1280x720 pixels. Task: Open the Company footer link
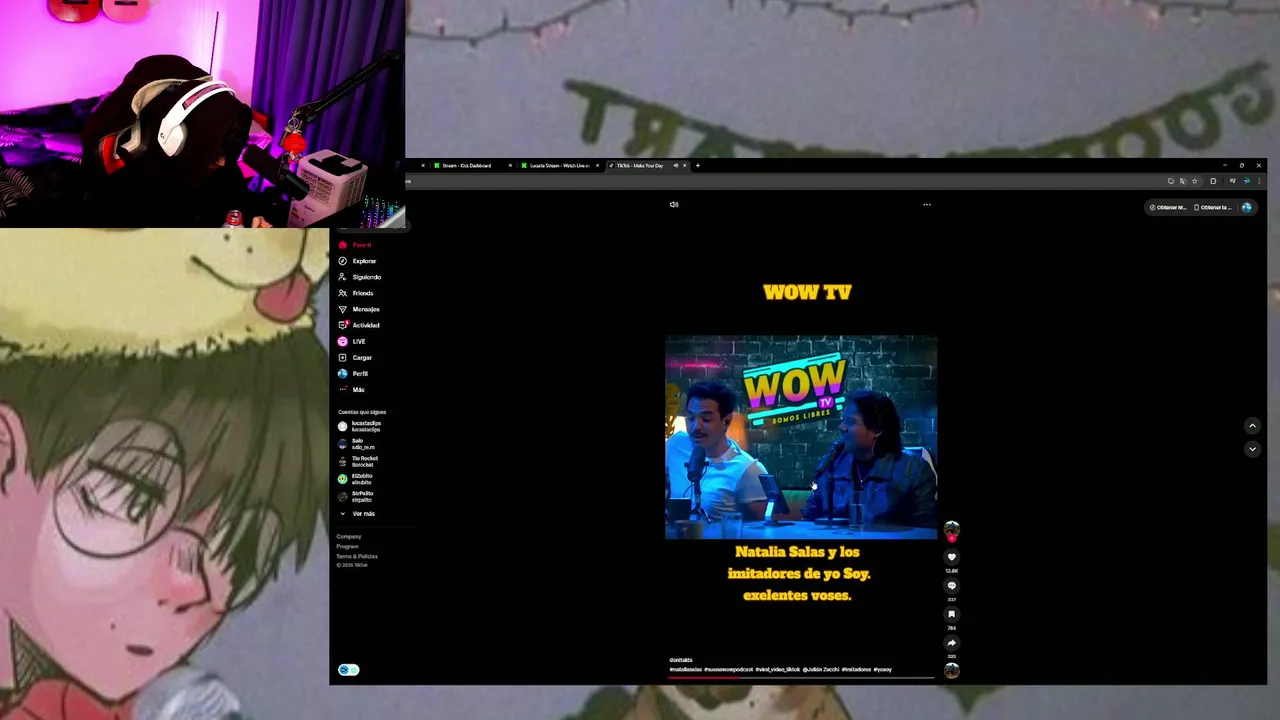[x=349, y=537]
